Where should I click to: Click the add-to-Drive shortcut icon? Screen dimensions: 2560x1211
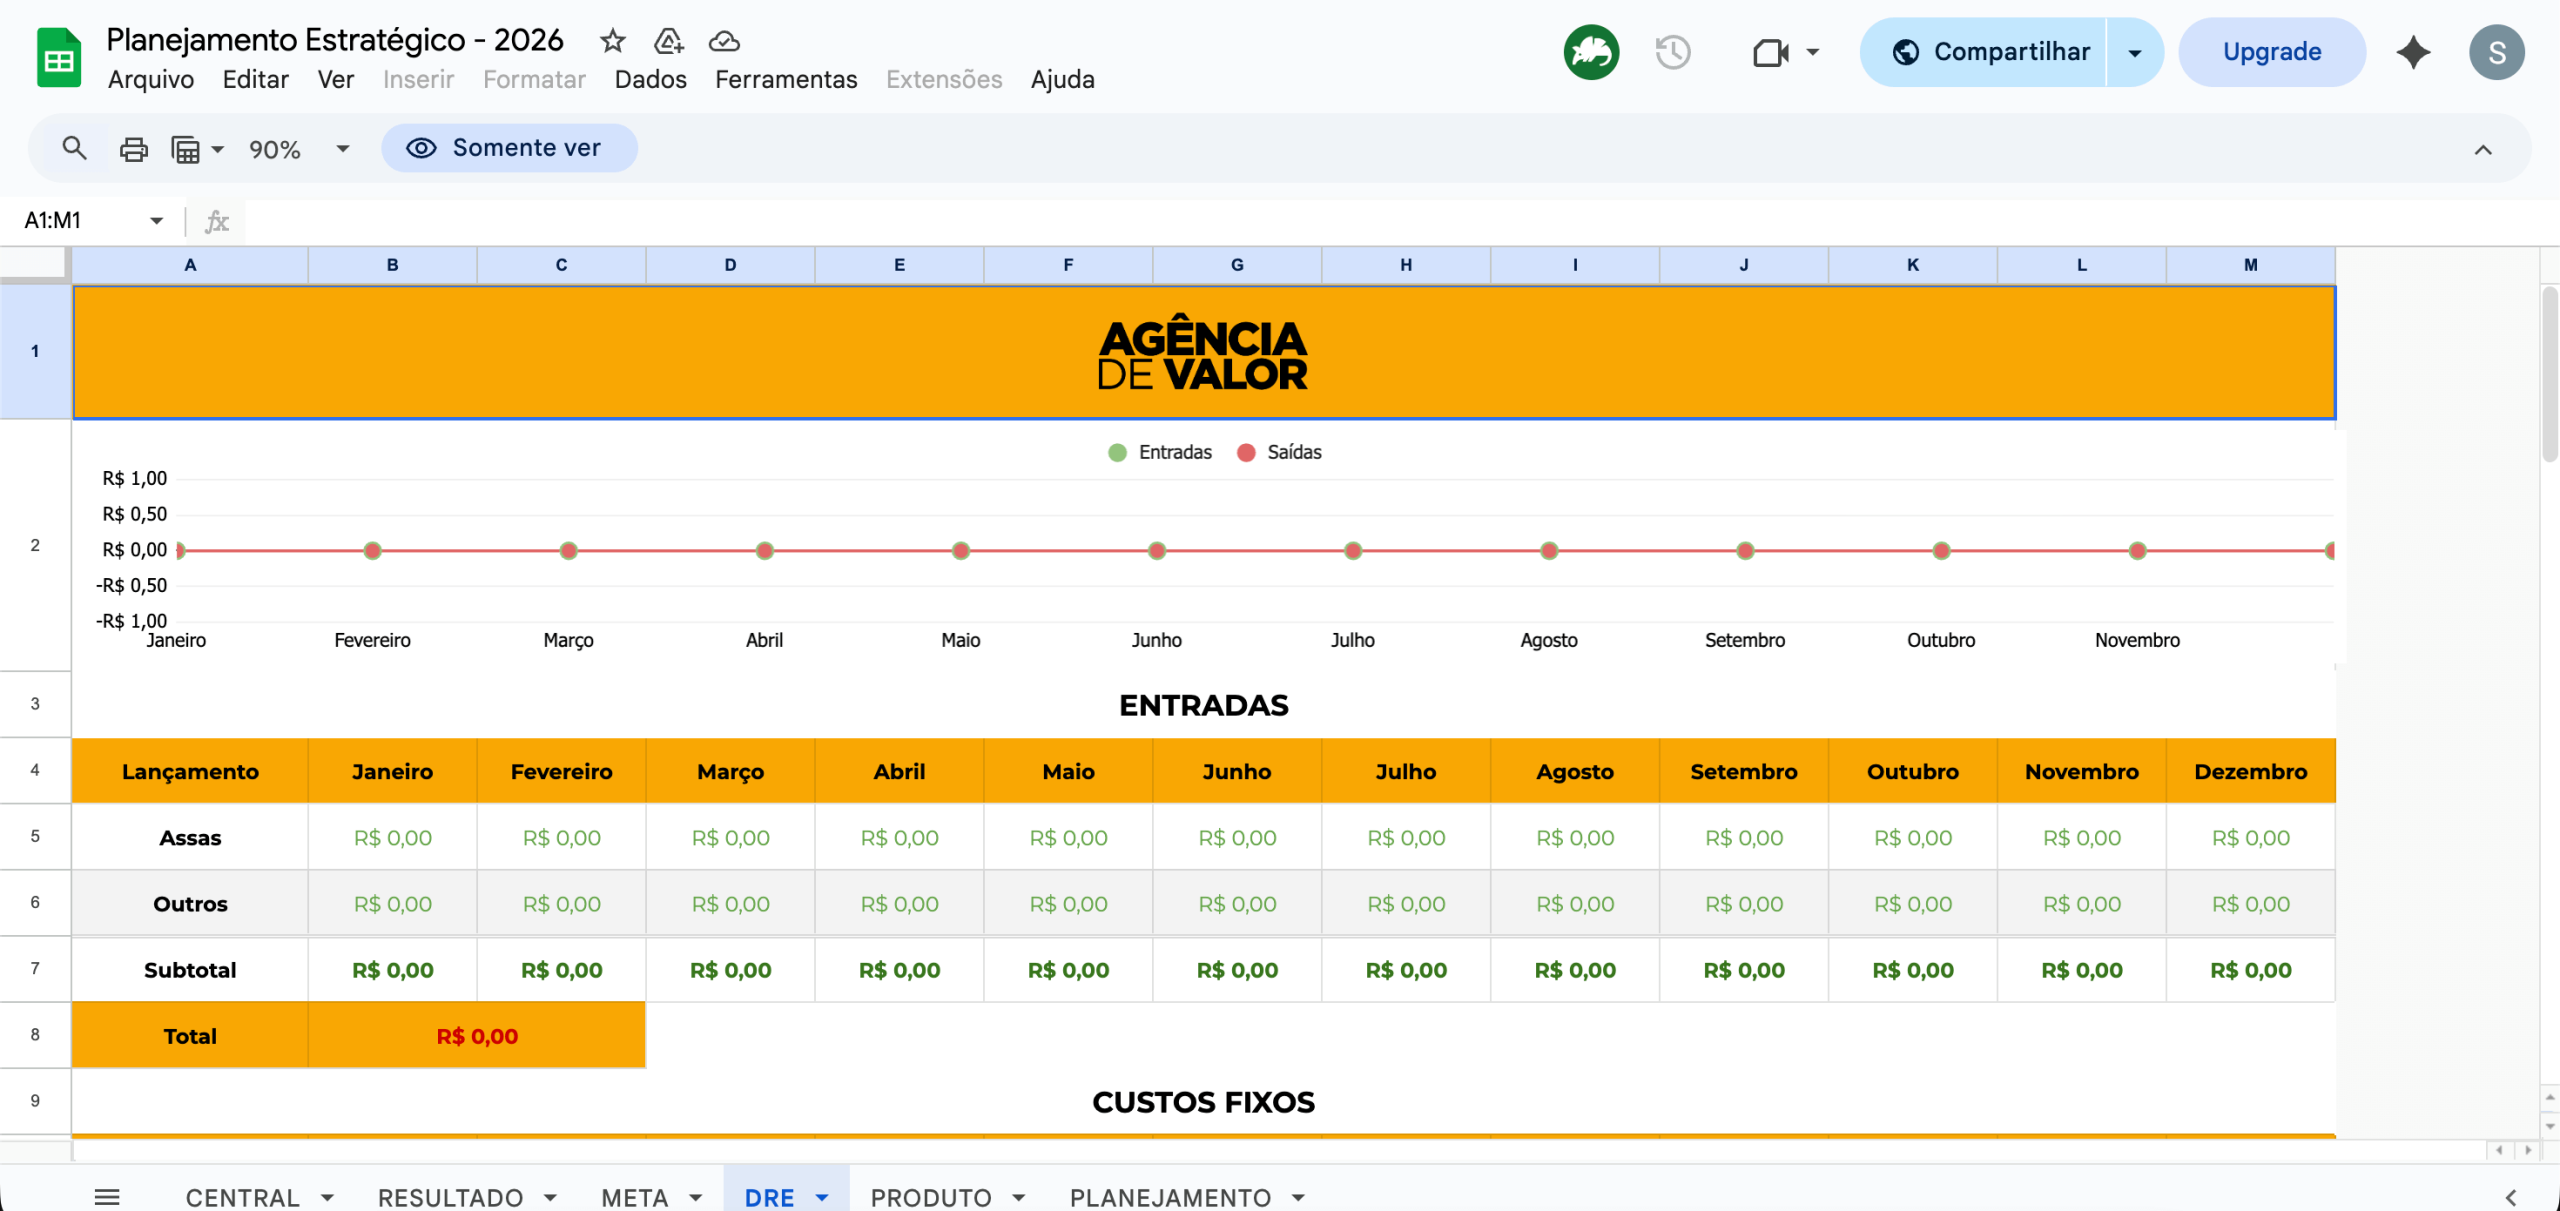668,41
